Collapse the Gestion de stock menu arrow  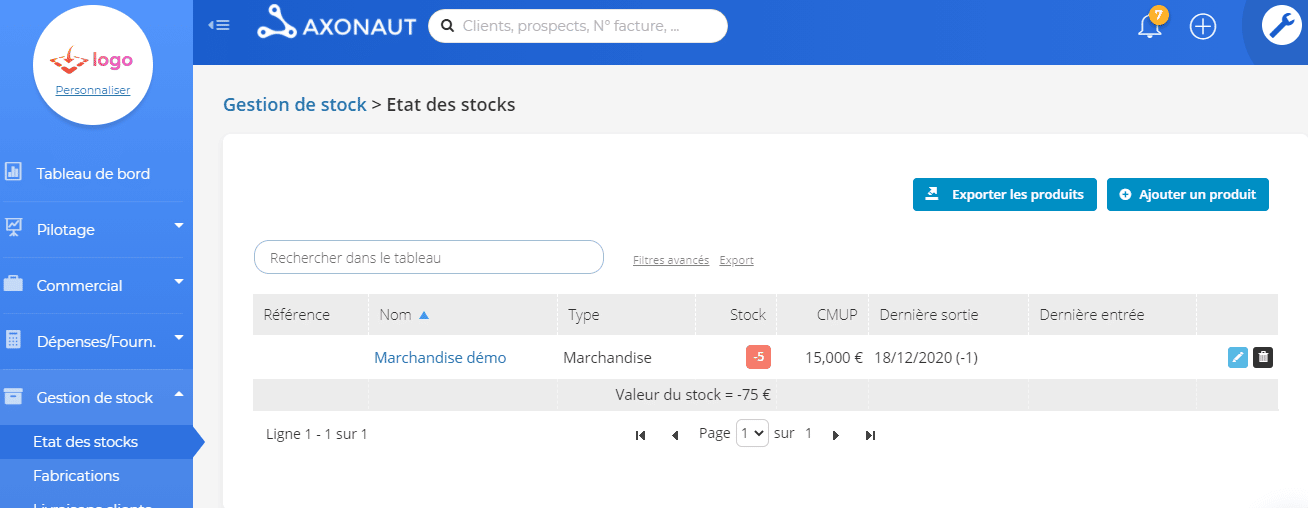pos(179,394)
